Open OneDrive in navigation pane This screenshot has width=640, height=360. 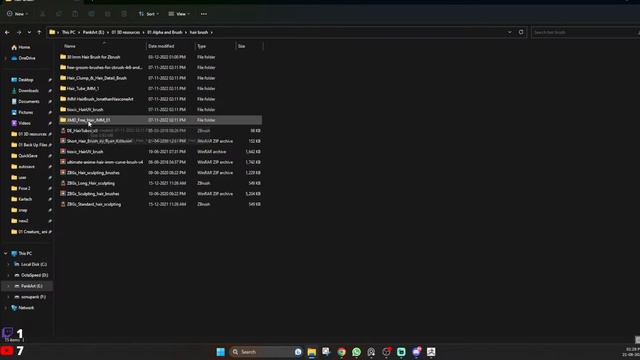[27, 58]
